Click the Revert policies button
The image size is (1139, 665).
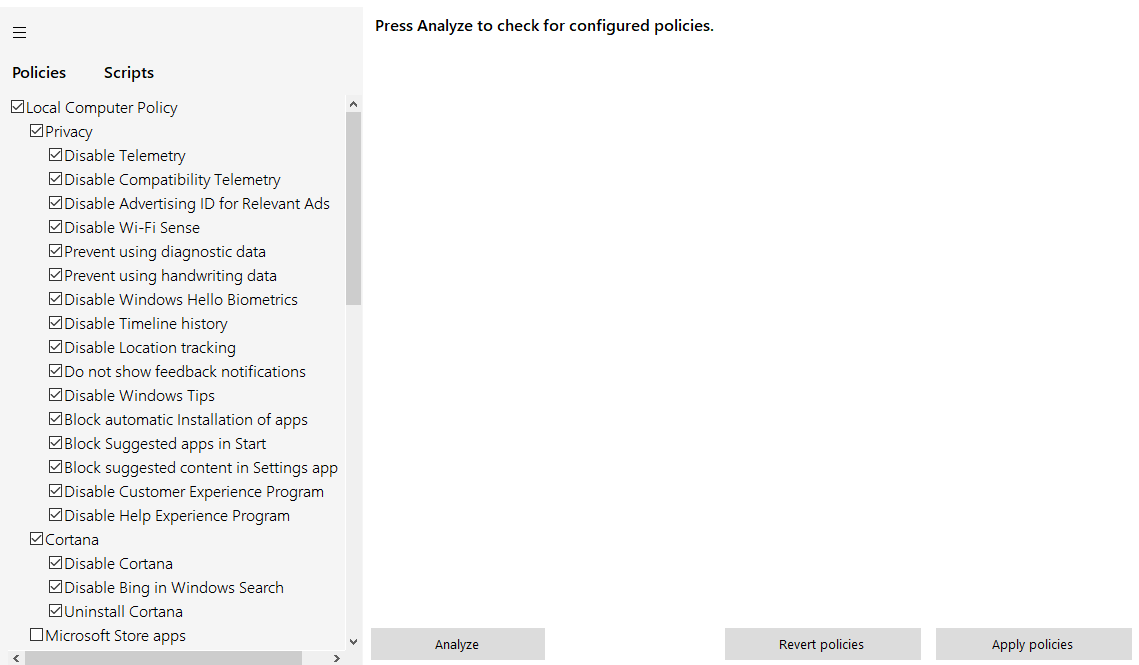[822, 644]
